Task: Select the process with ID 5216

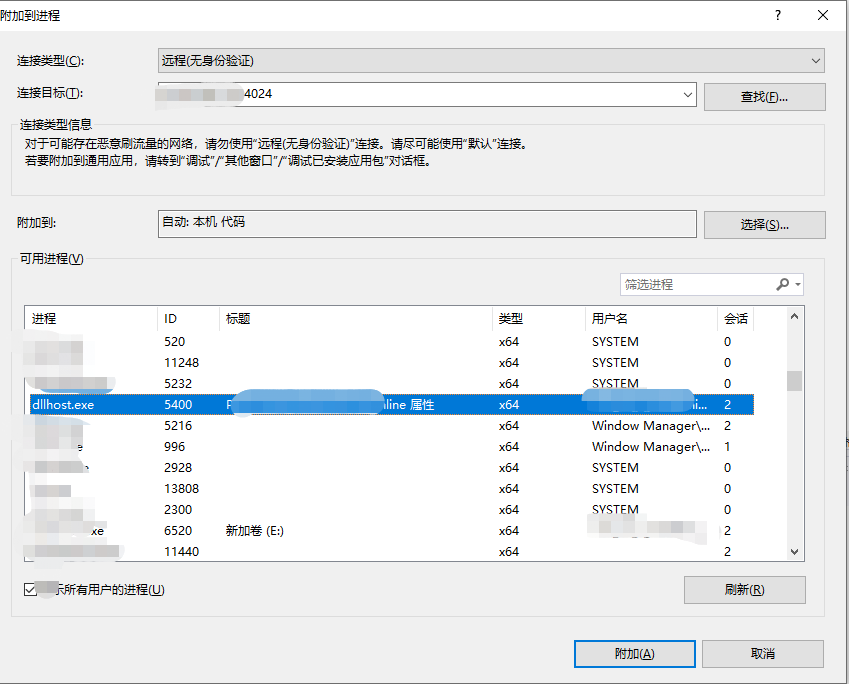Action: [391, 426]
